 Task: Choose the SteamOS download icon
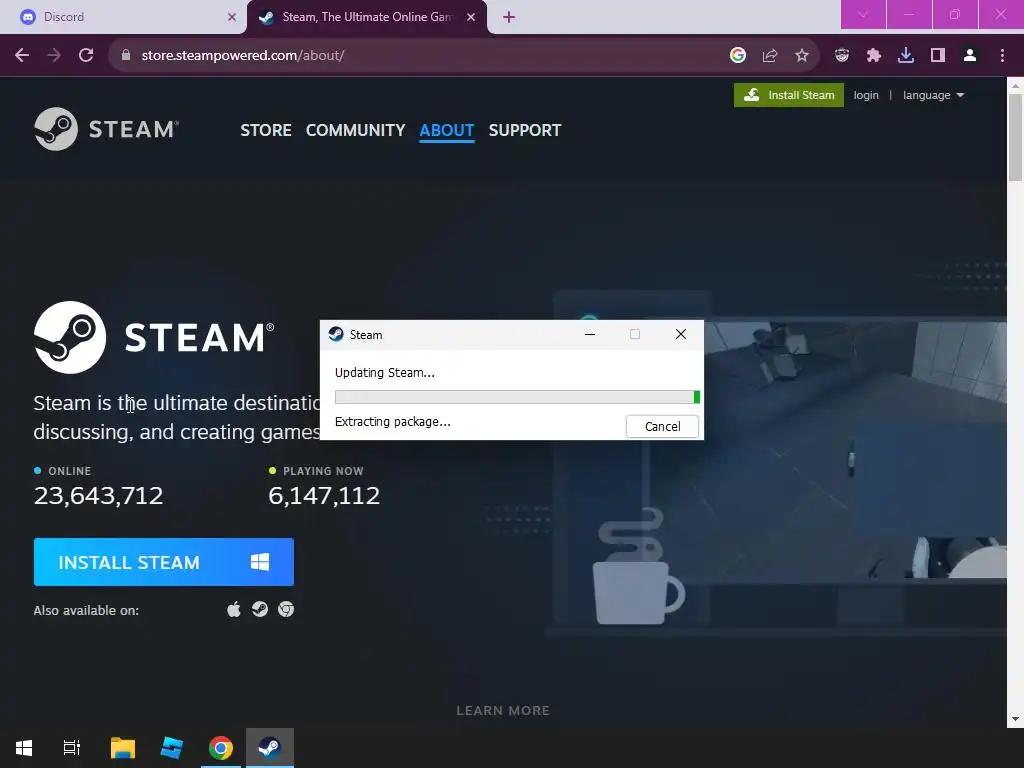[260, 610]
